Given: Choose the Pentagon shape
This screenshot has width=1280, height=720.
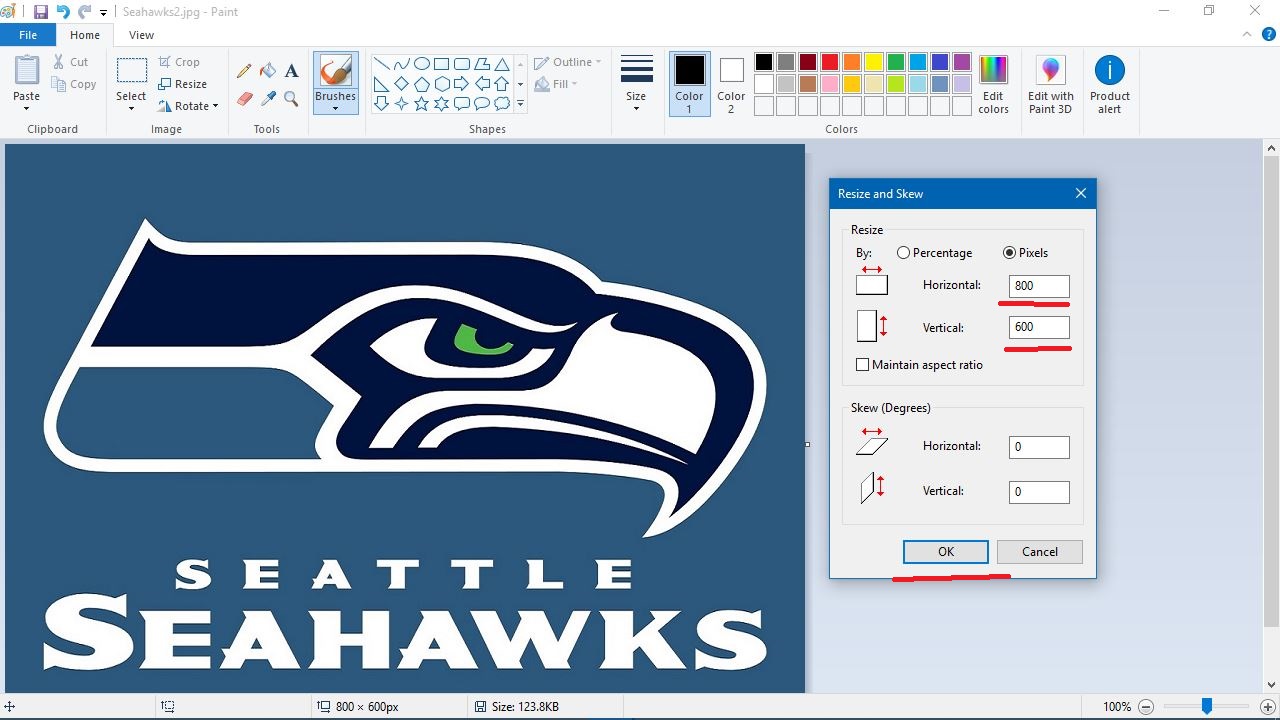Looking at the screenshot, I should (421, 84).
